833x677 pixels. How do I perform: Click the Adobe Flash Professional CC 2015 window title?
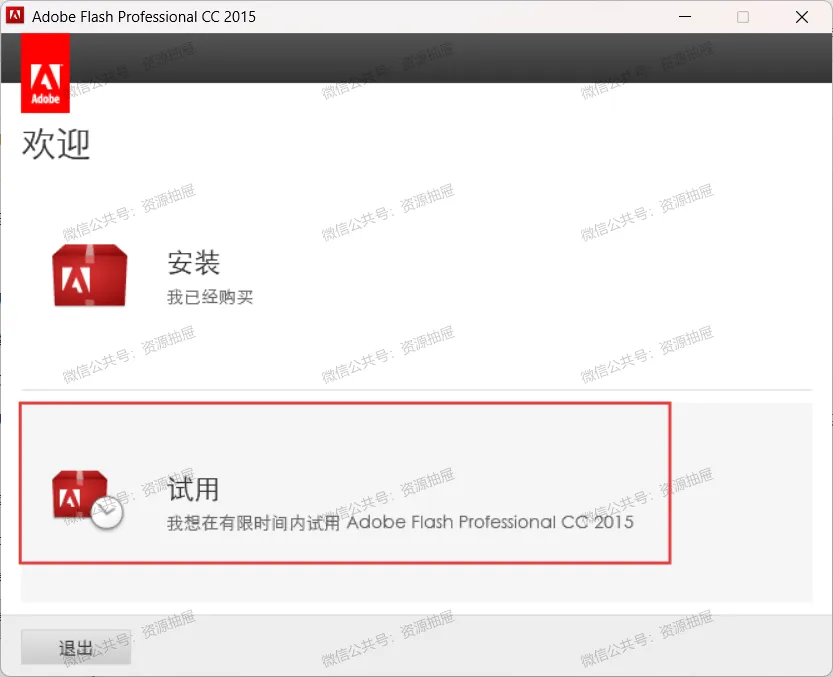pyautogui.click(x=144, y=16)
